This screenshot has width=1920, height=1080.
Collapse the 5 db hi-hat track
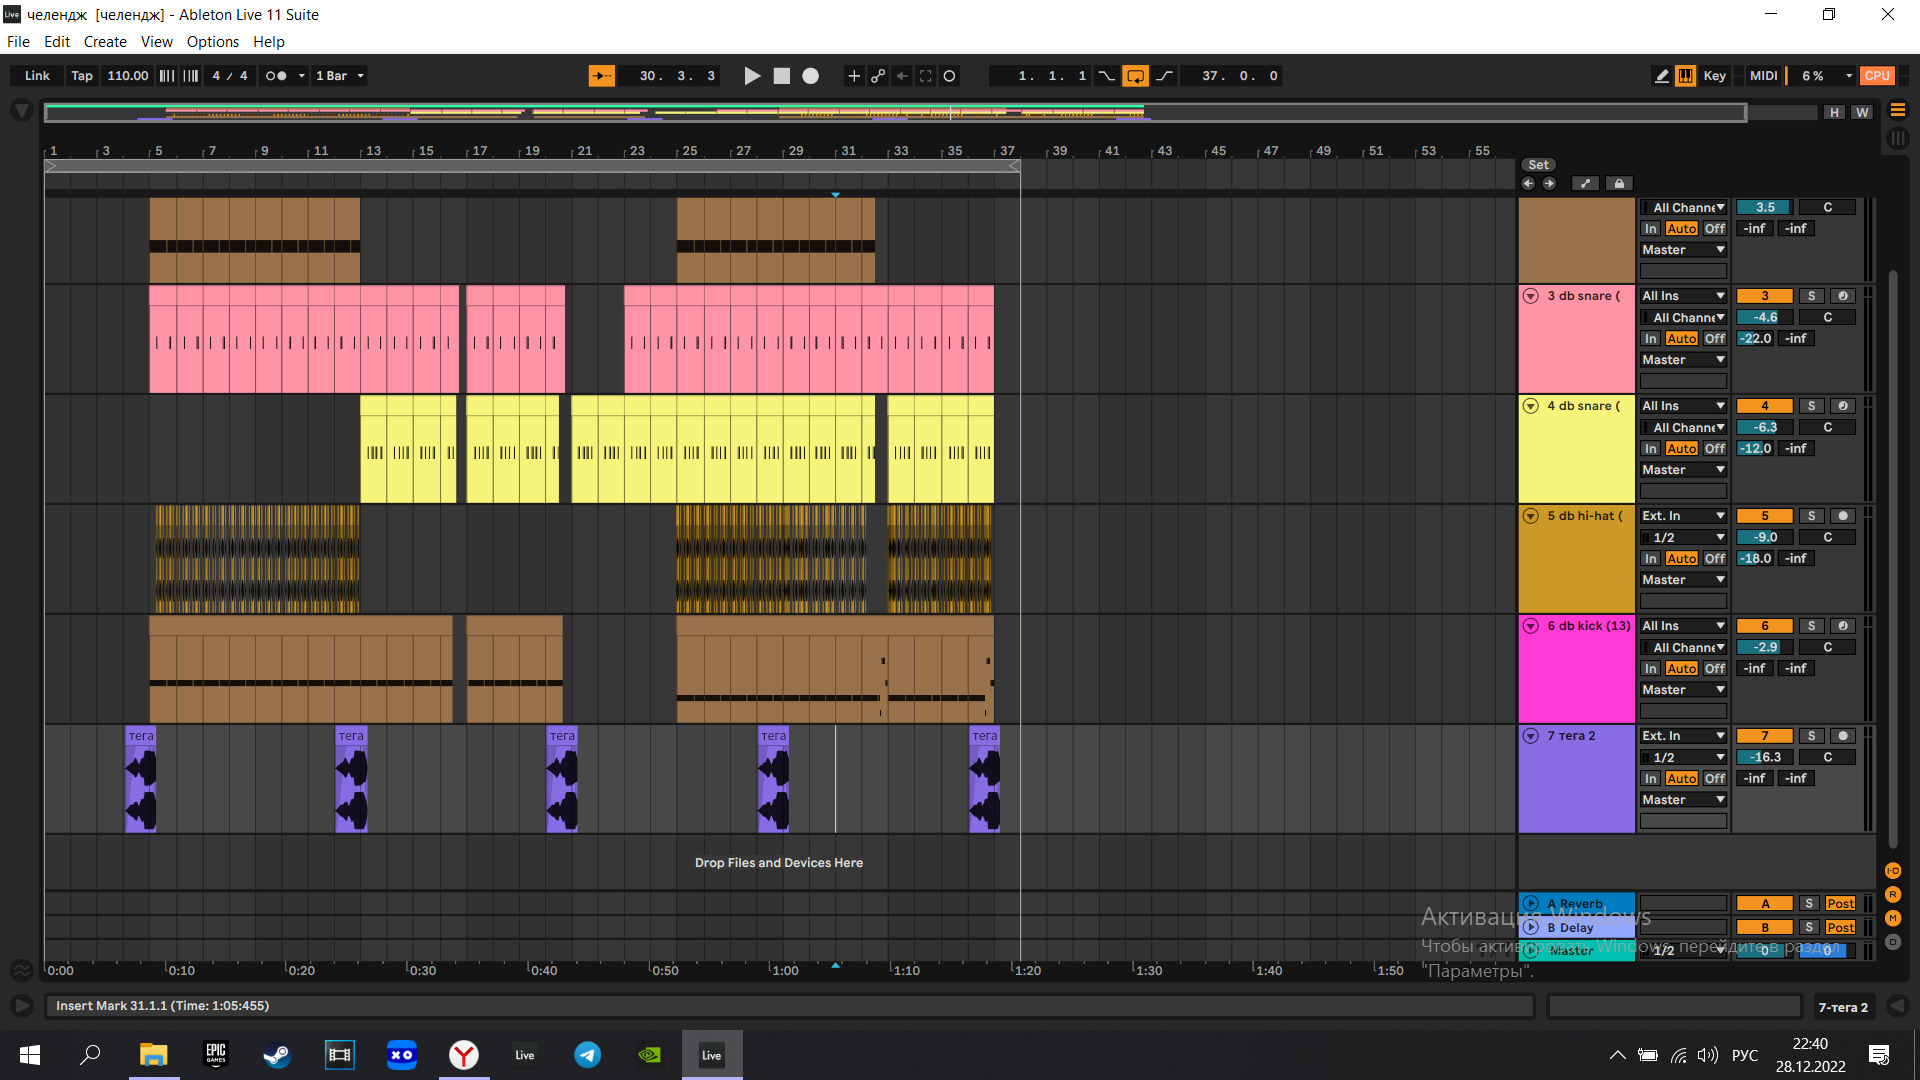1530,516
